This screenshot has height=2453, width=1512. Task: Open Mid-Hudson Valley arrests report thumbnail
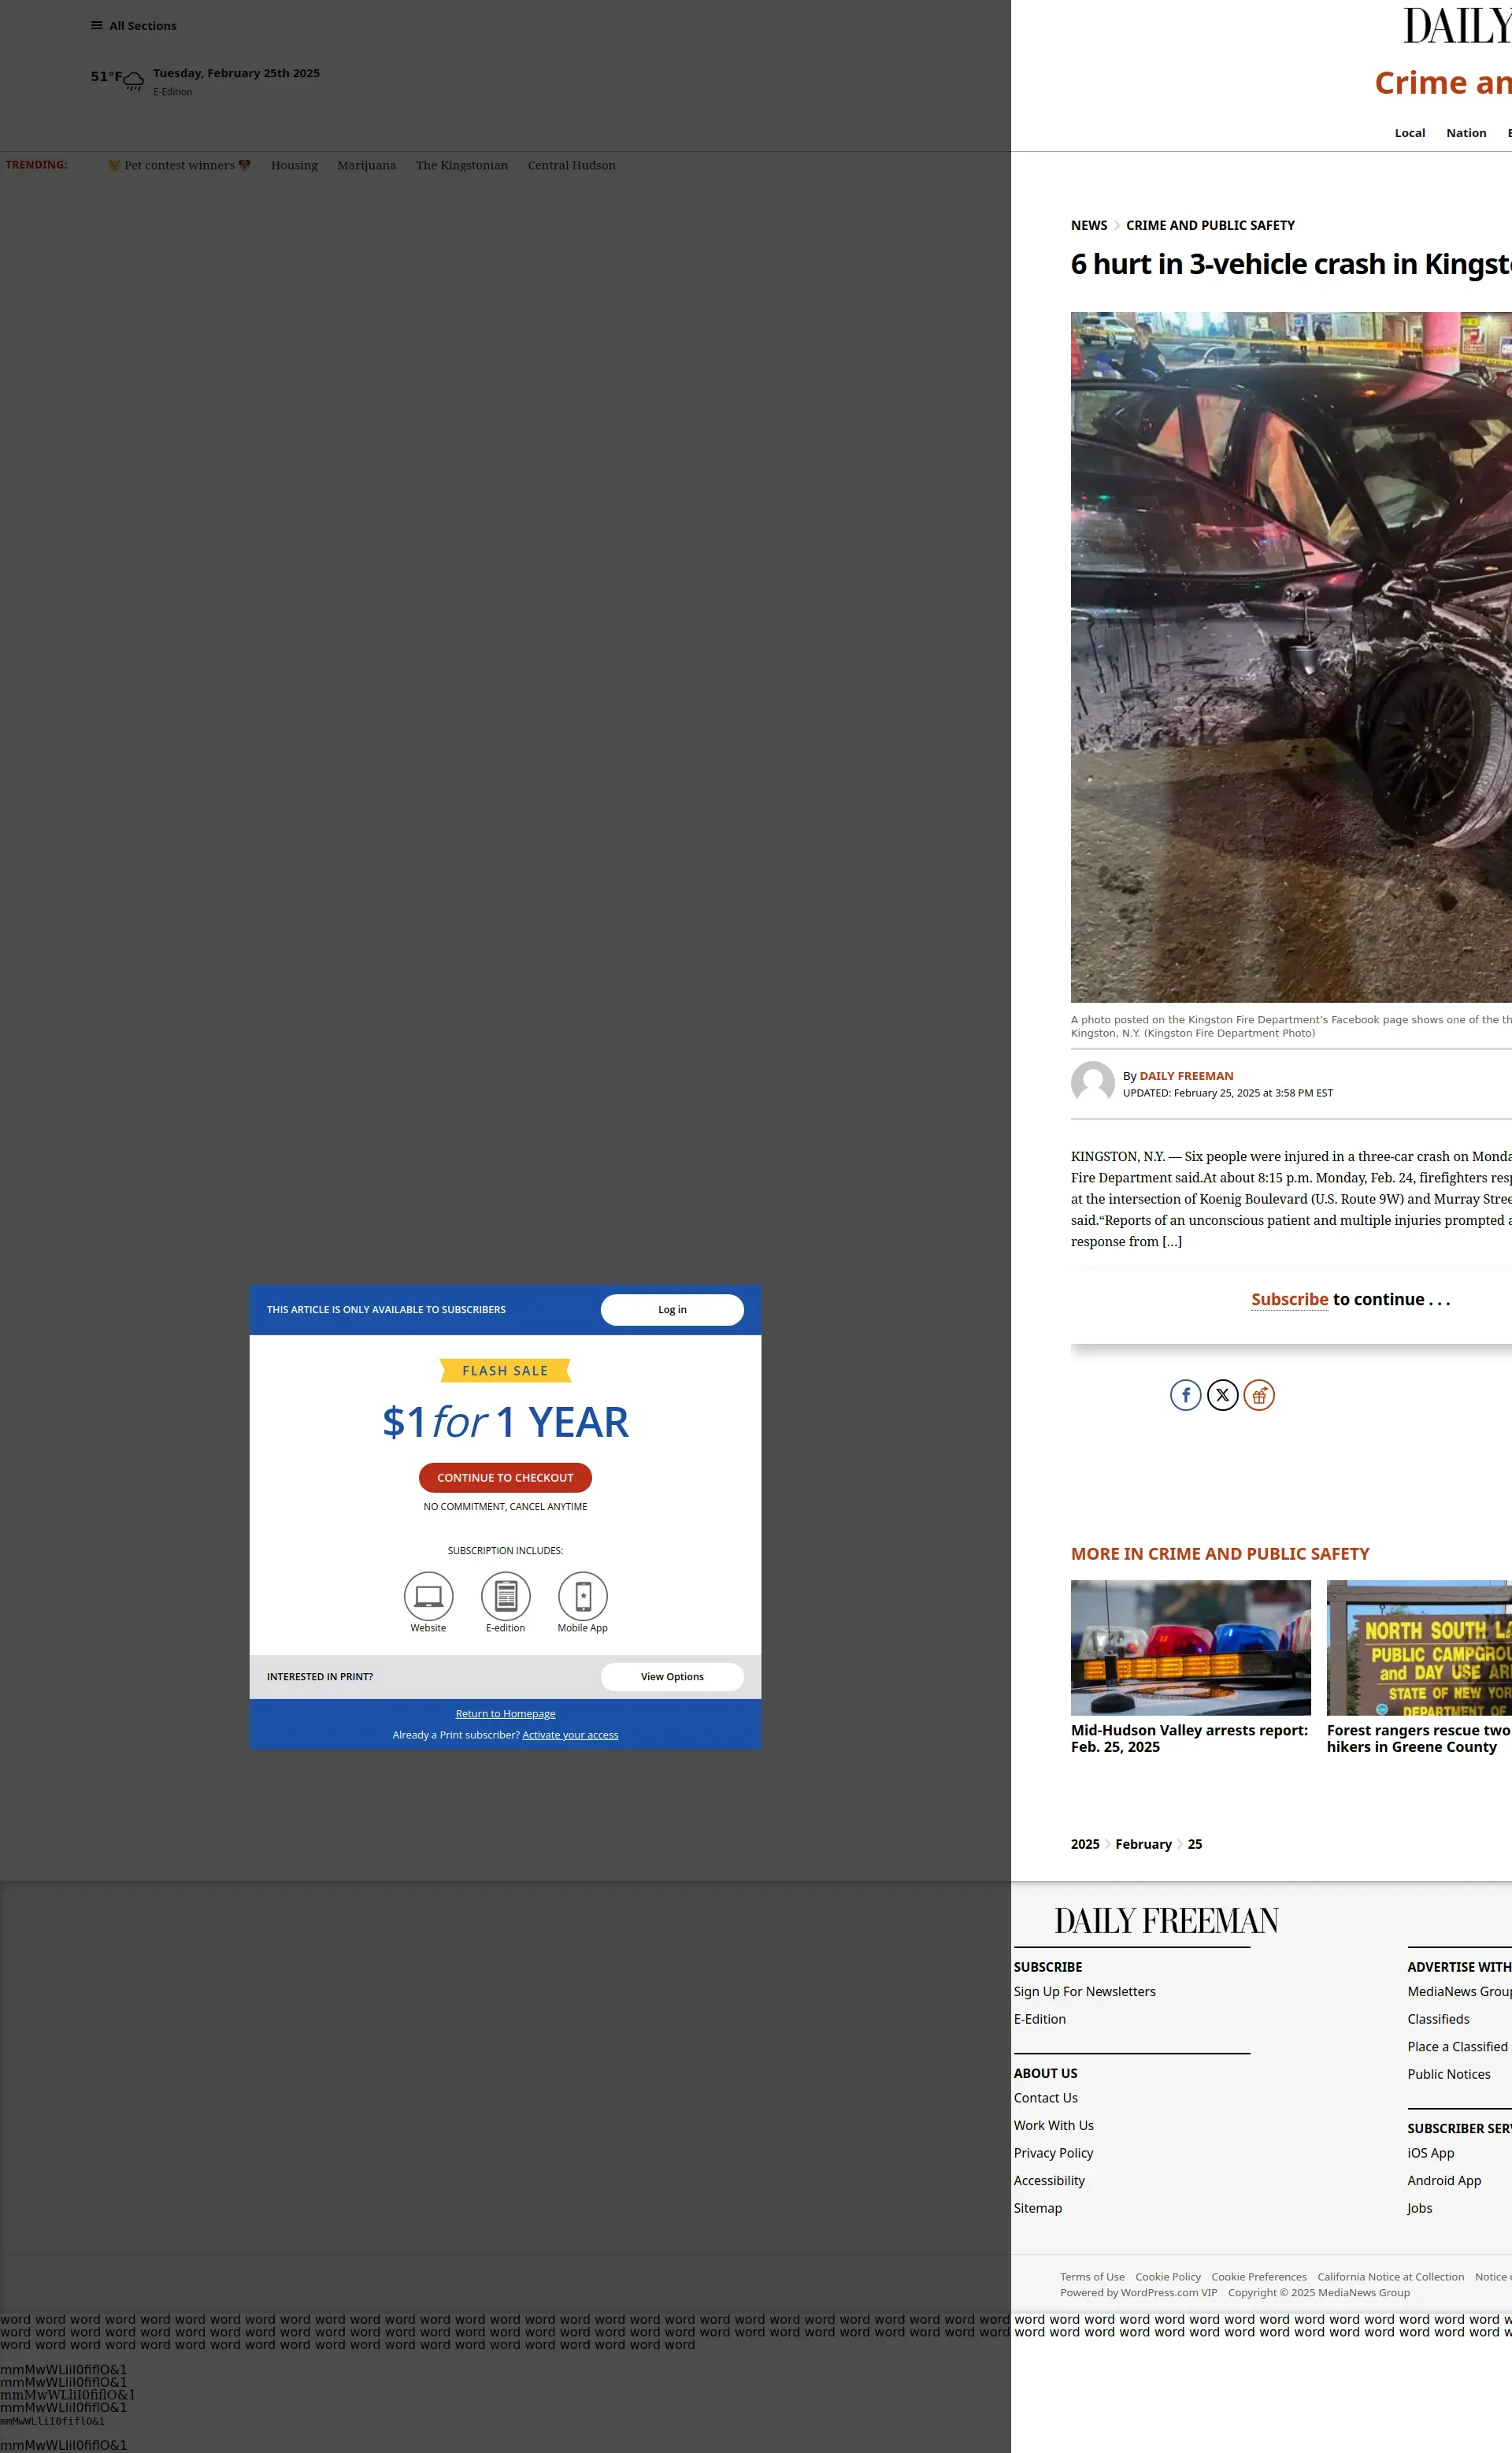tap(1190, 1647)
